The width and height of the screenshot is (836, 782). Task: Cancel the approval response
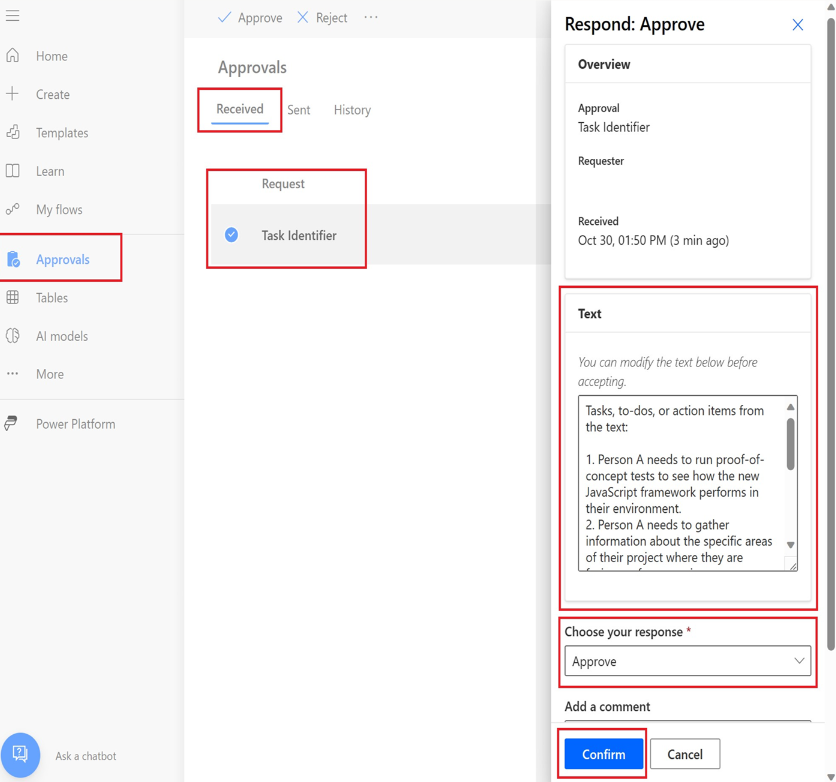[685, 753]
